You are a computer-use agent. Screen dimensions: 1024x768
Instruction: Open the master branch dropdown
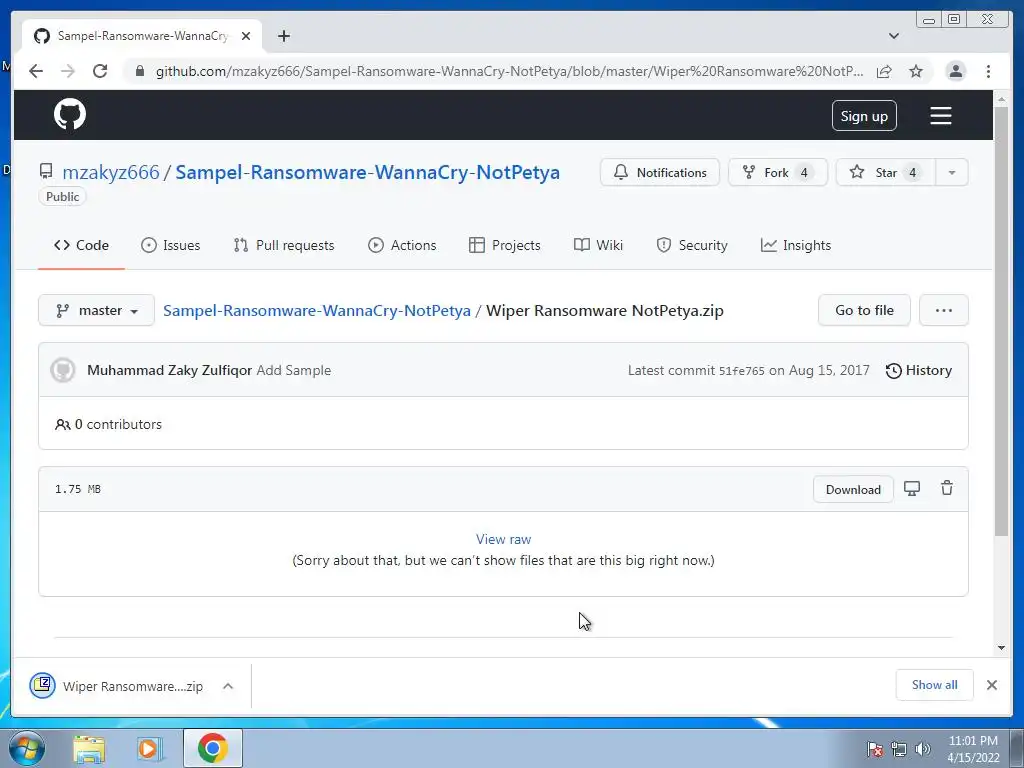pos(97,310)
